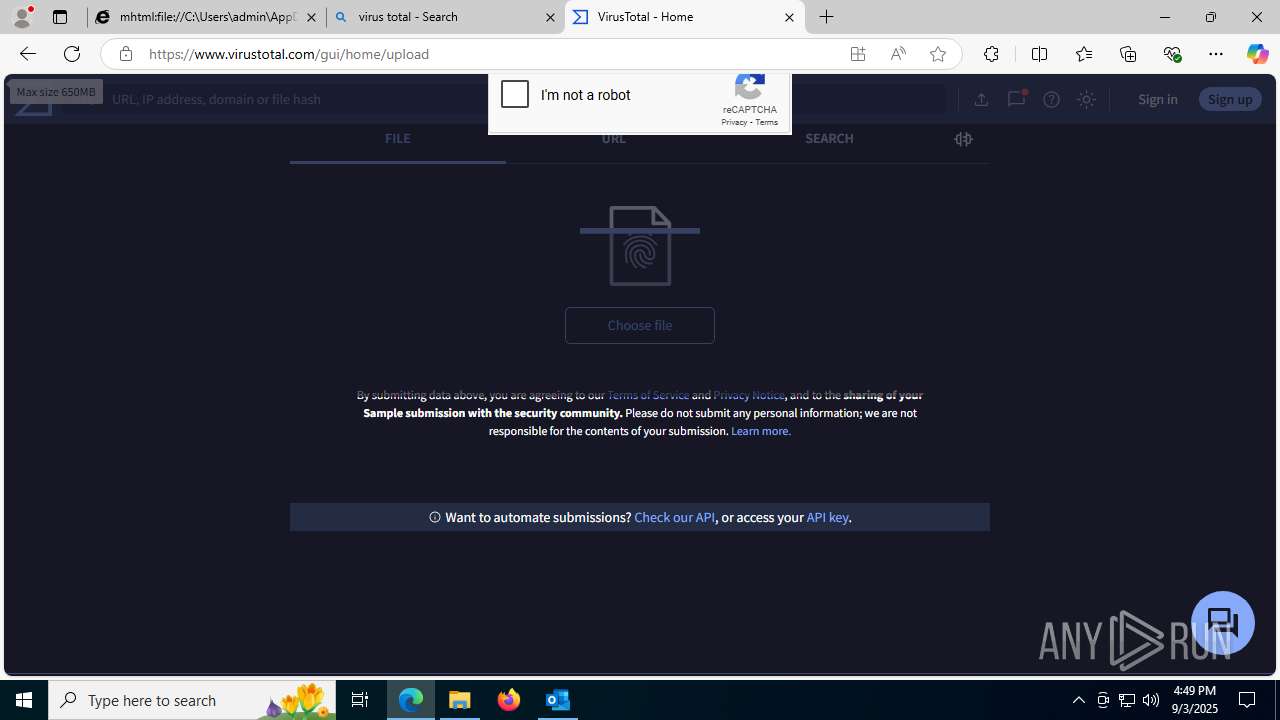Close the VirusTotal - Home tab
The height and width of the screenshot is (720, 1280).
click(x=789, y=17)
